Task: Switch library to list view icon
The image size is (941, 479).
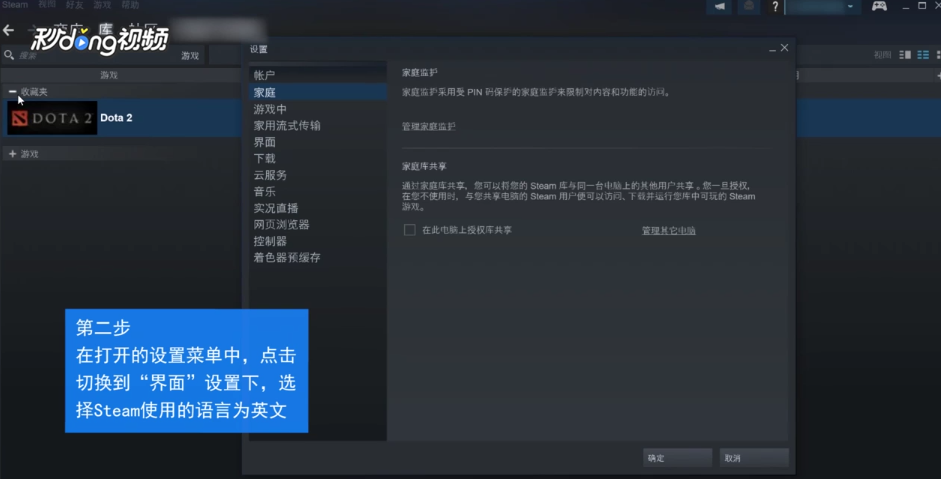Action: pyautogui.click(x=923, y=55)
